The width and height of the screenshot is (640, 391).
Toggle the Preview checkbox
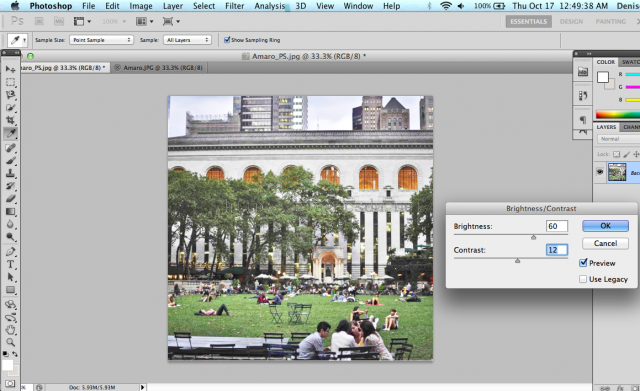[x=583, y=263]
